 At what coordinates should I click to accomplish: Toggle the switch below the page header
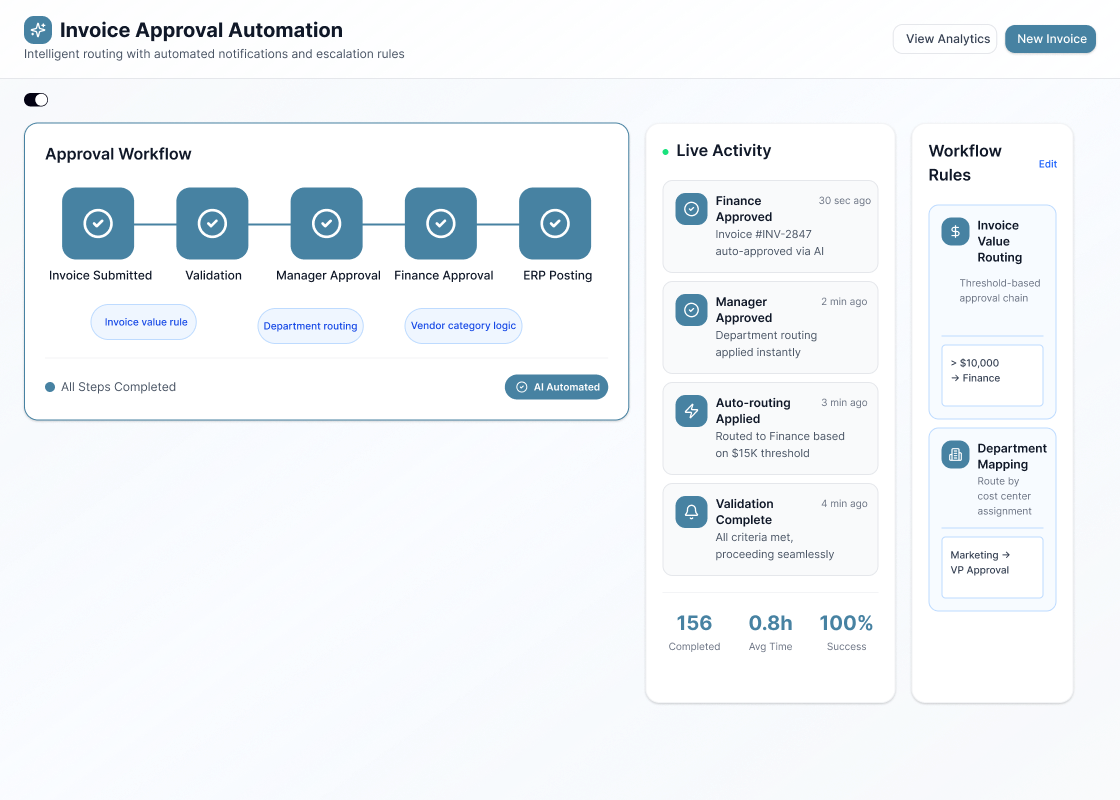[x=36, y=100]
